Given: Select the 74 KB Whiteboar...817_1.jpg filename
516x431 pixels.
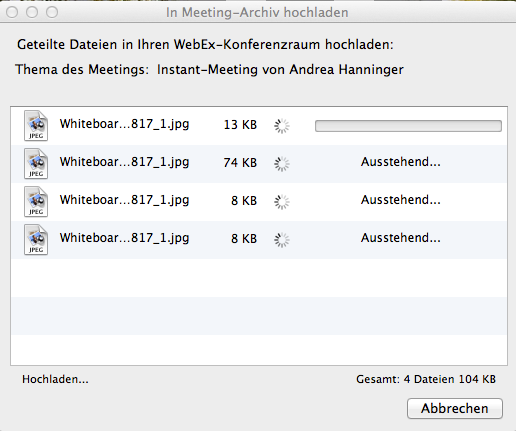Looking at the screenshot, I should pyautogui.click(x=124, y=162).
